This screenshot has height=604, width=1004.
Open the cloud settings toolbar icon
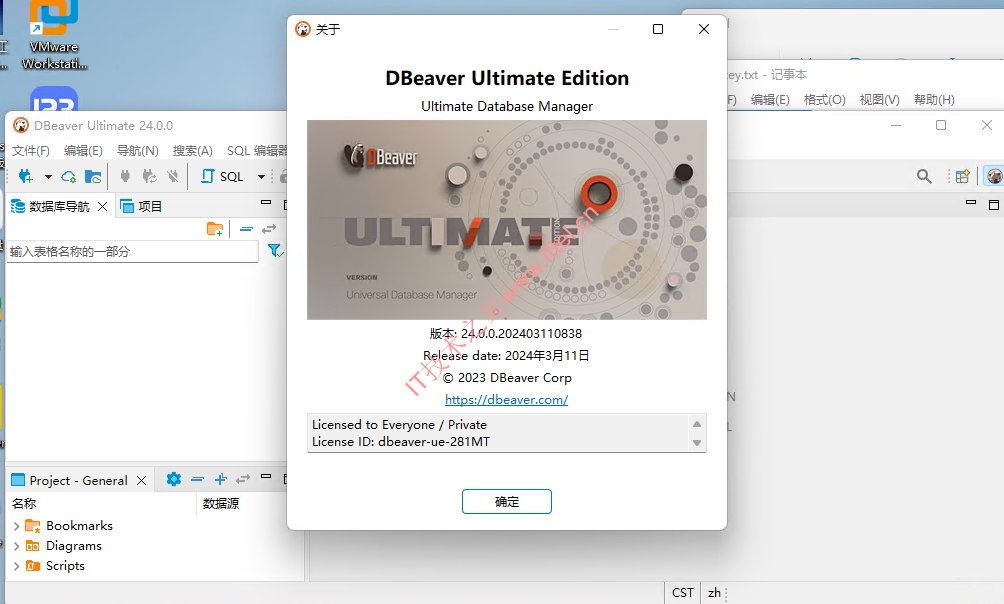69,176
